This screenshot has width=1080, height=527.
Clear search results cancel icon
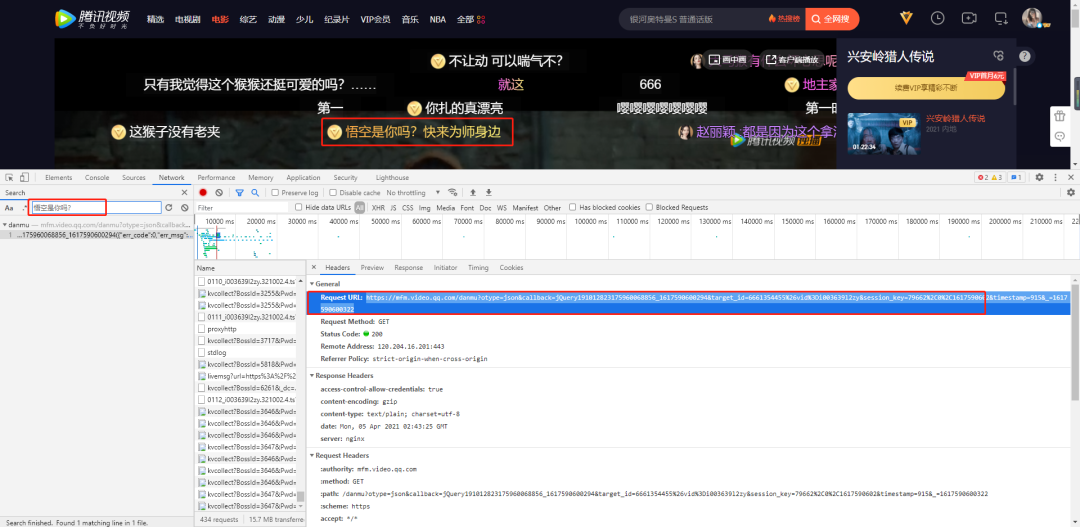pos(185,207)
